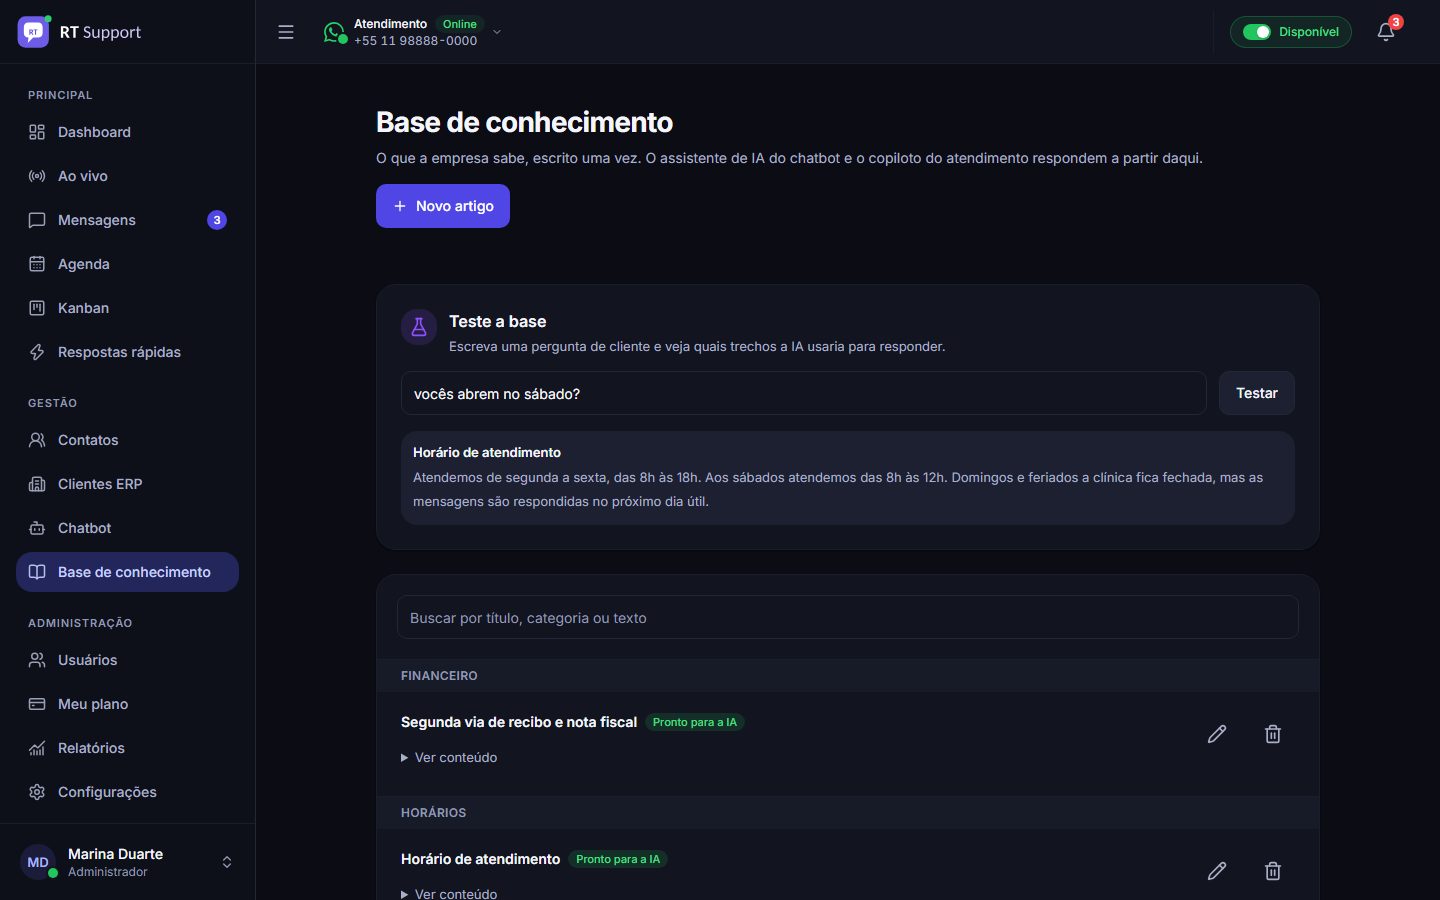Click the Novo artigo button

click(x=443, y=206)
